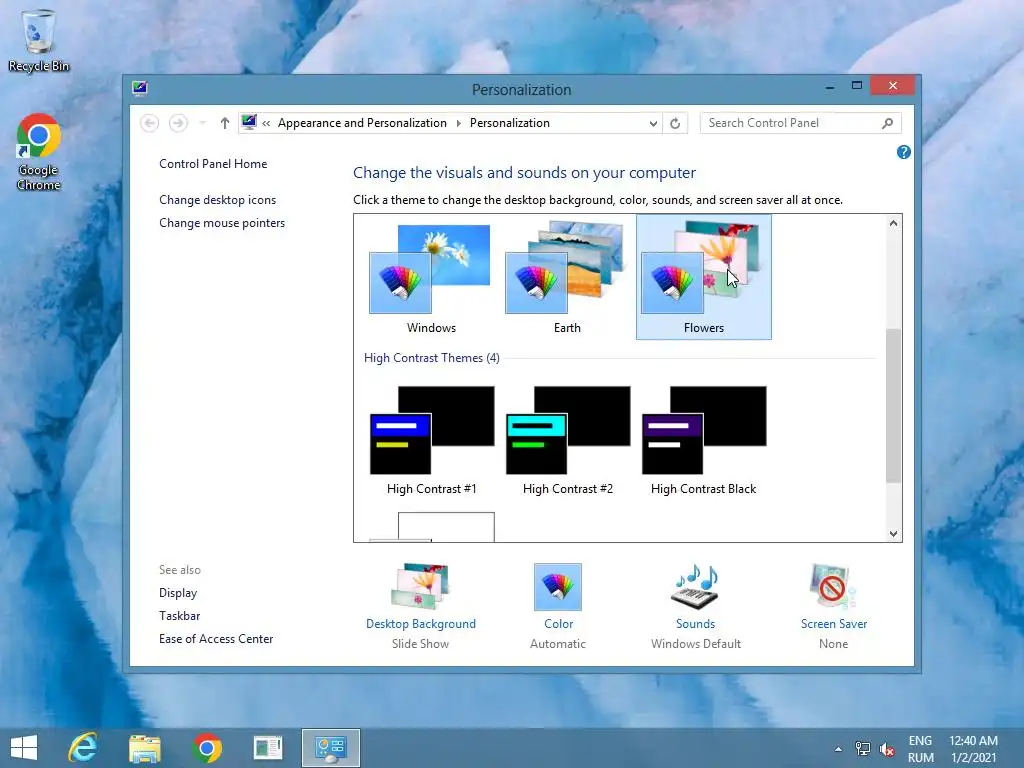Open the Google Chrome desktop shortcut

(x=39, y=152)
